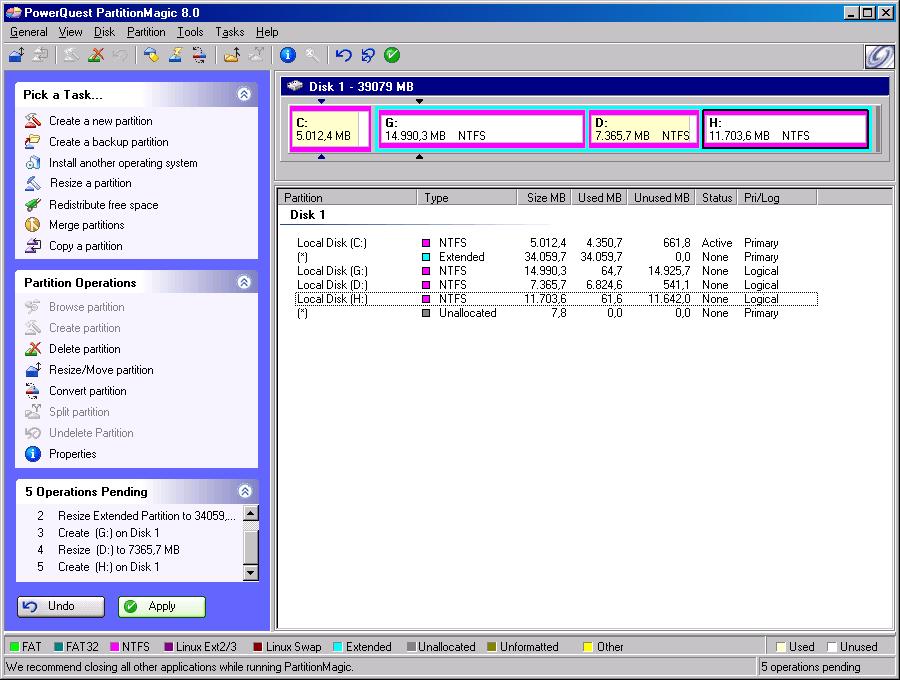Click the Extended cyan legend swatch
The height and width of the screenshot is (680, 900).
[338, 647]
